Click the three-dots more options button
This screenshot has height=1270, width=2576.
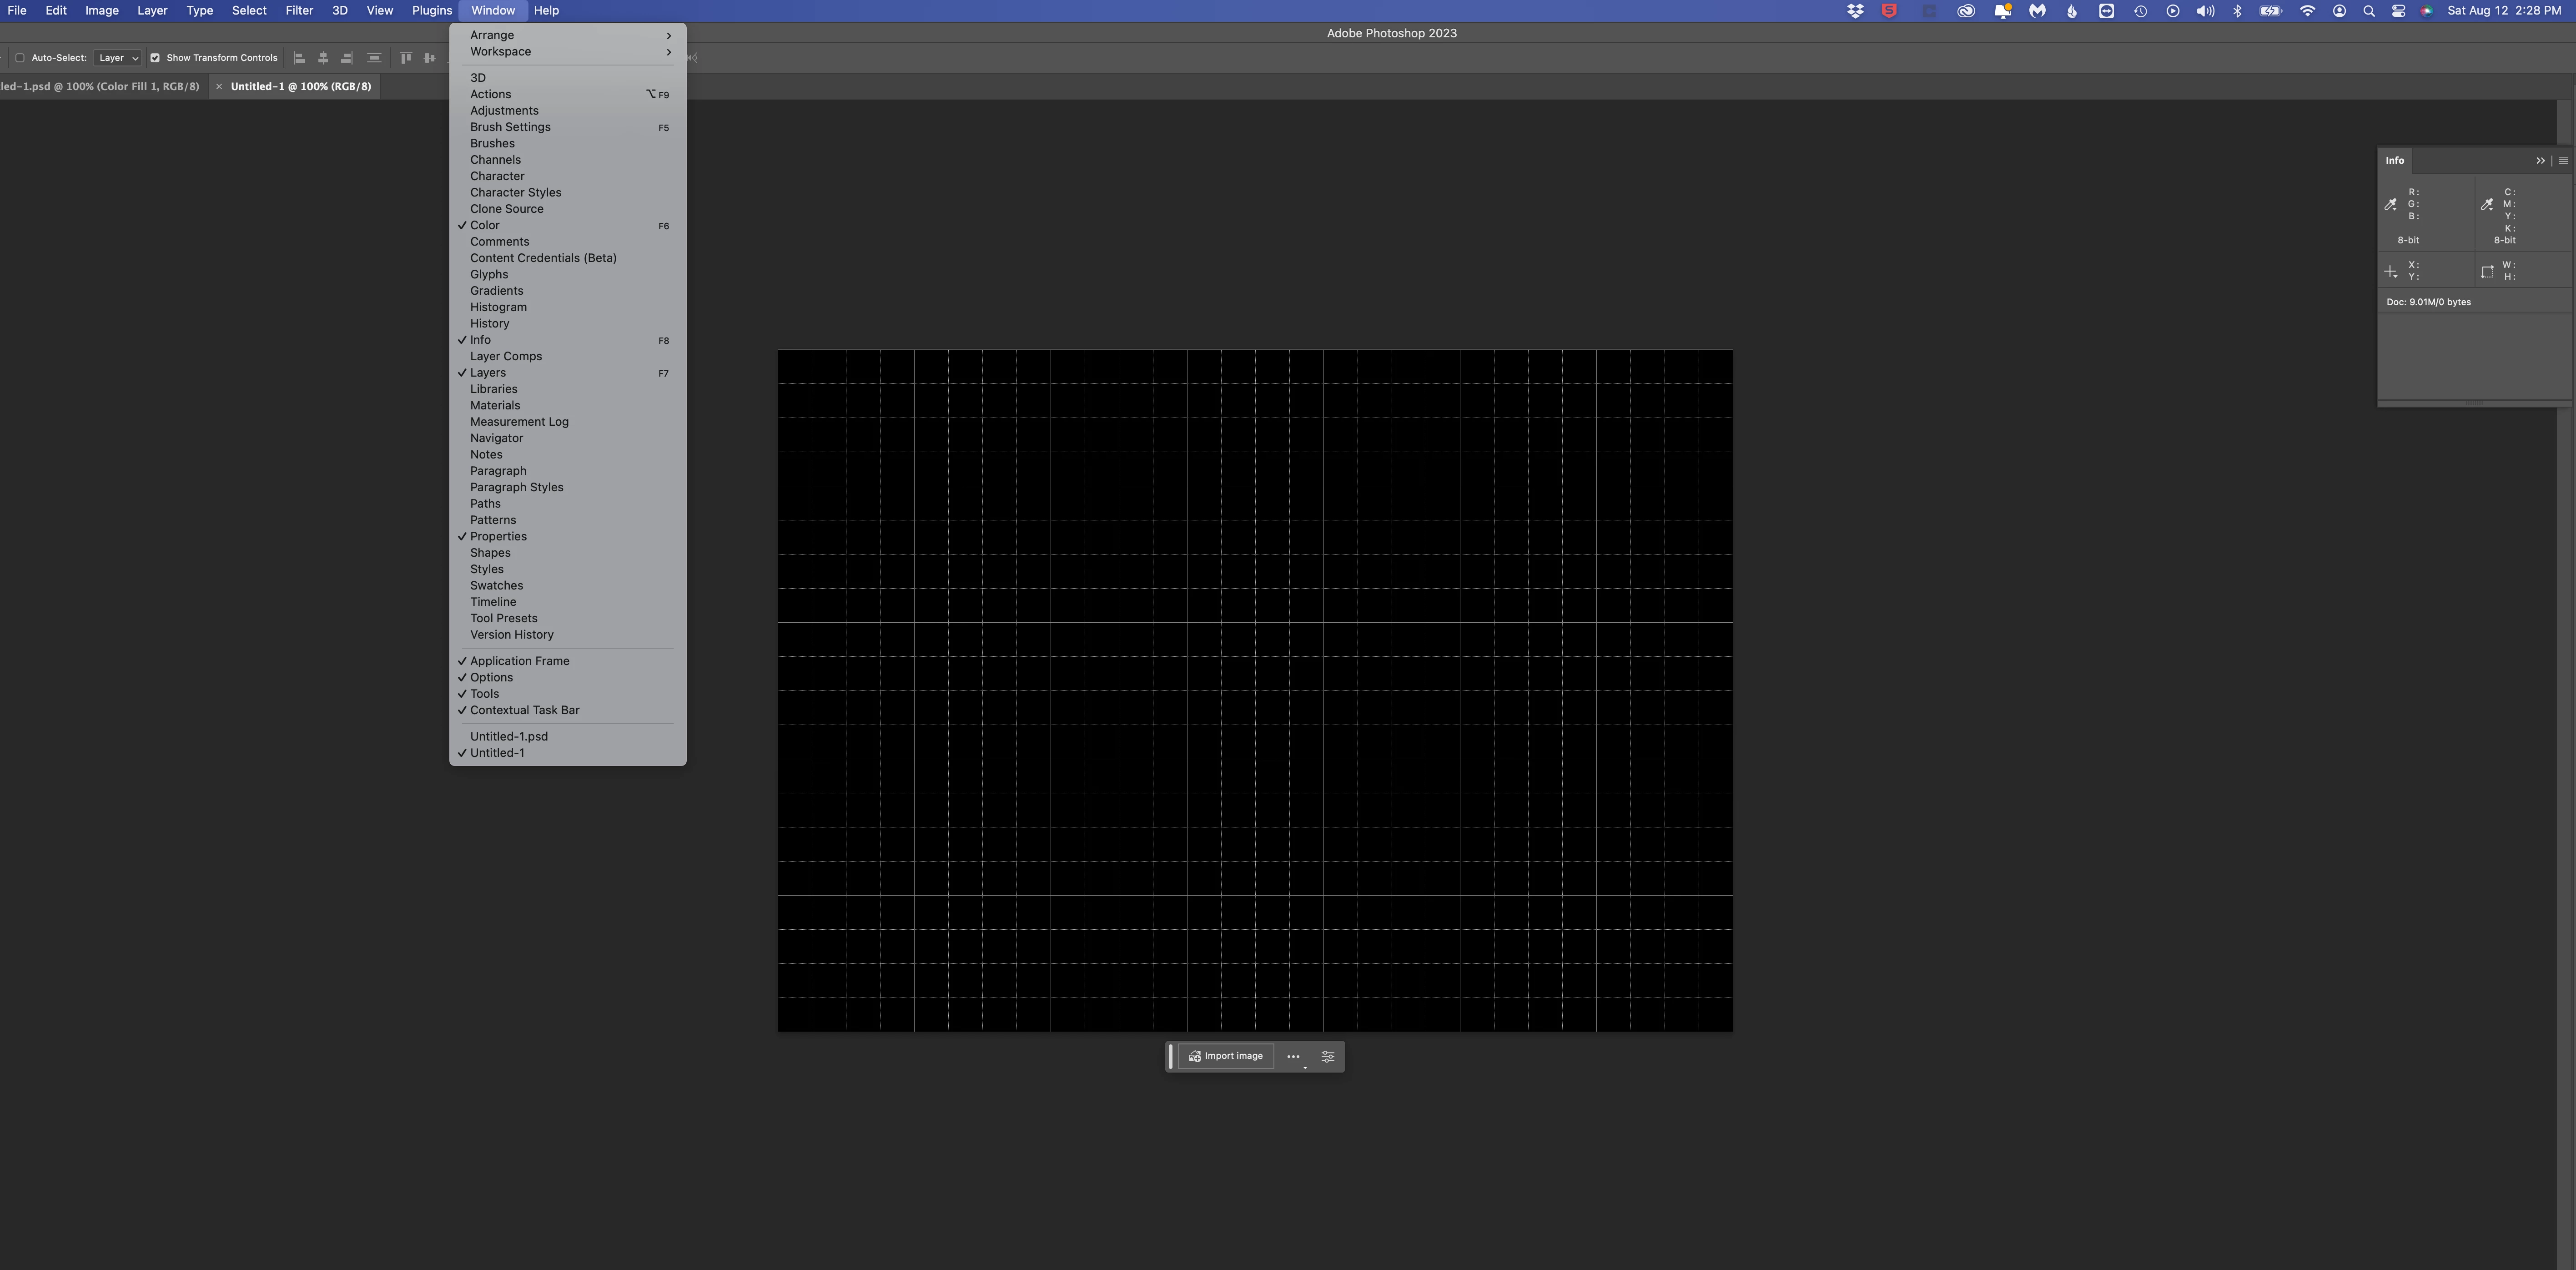point(1293,1057)
